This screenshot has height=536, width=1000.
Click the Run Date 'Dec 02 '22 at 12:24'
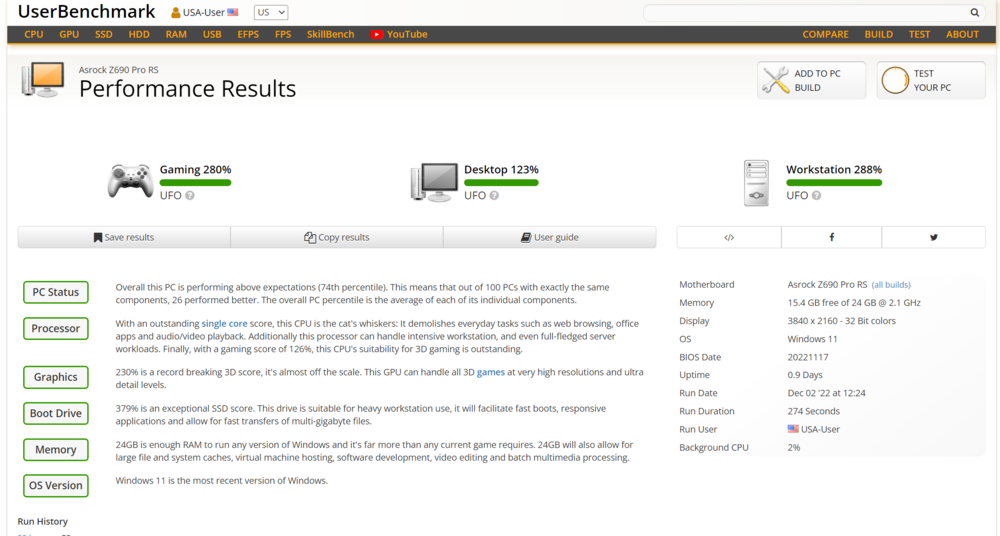pos(827,393)
